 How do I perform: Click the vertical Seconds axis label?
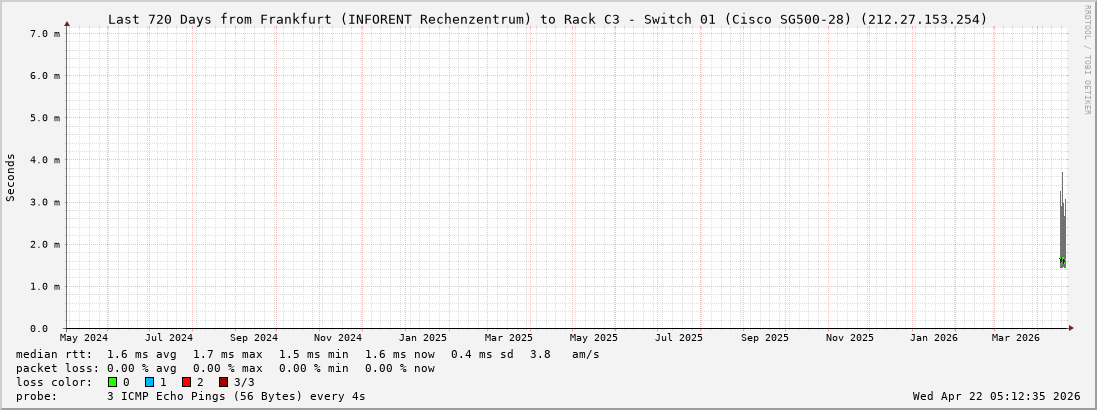tap(11, 177)
